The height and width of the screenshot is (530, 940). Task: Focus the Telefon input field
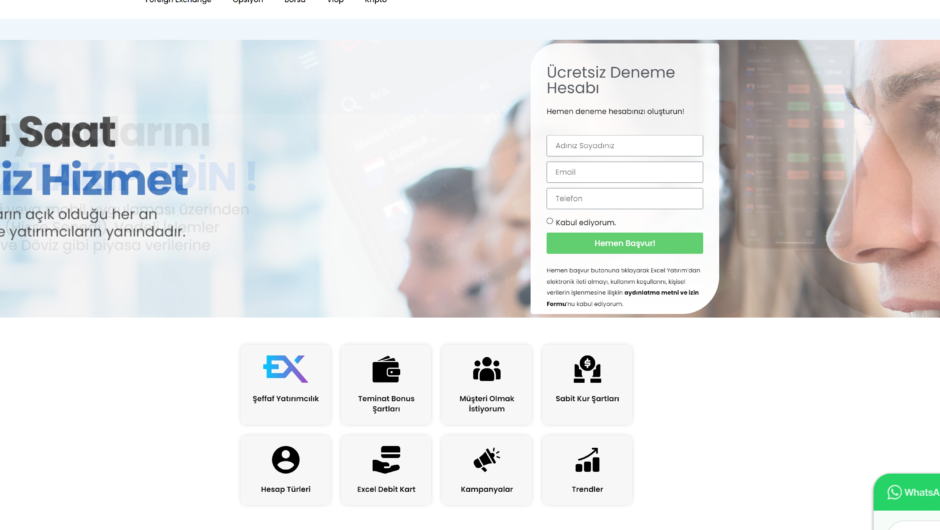(625, 198)
